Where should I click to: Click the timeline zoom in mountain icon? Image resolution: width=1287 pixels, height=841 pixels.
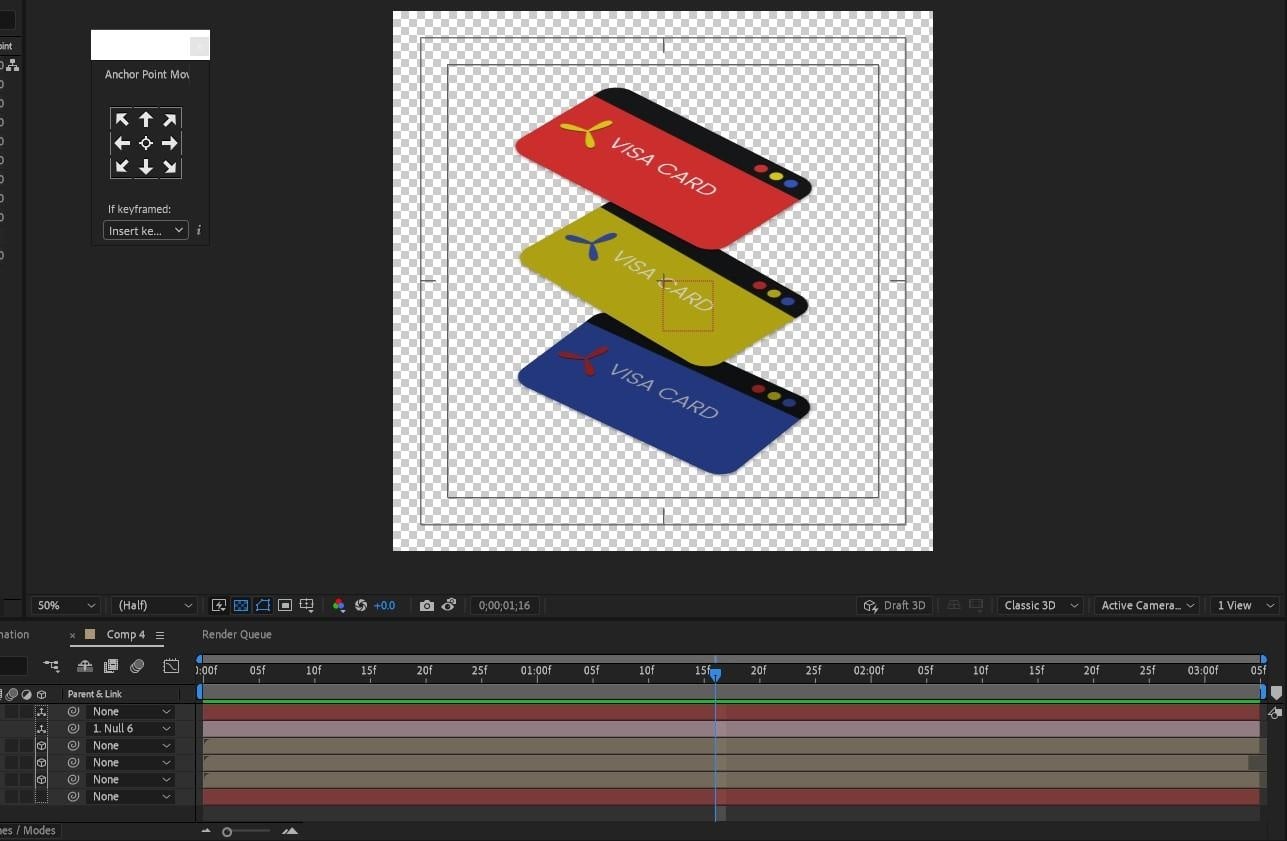(290, 831)
